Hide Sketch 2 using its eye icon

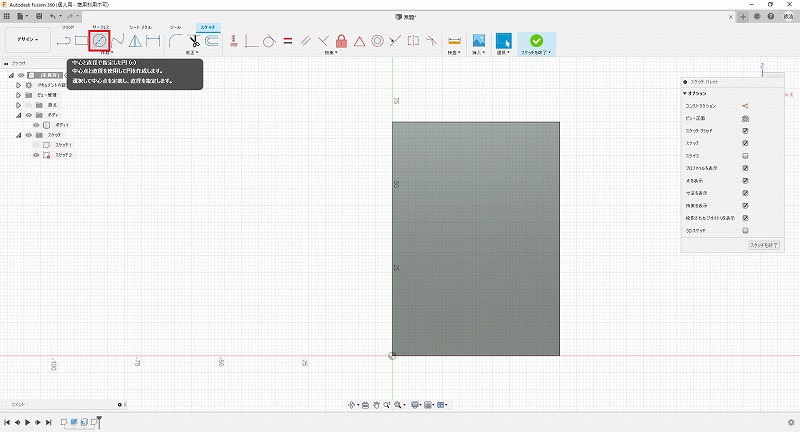coord(36,155)
